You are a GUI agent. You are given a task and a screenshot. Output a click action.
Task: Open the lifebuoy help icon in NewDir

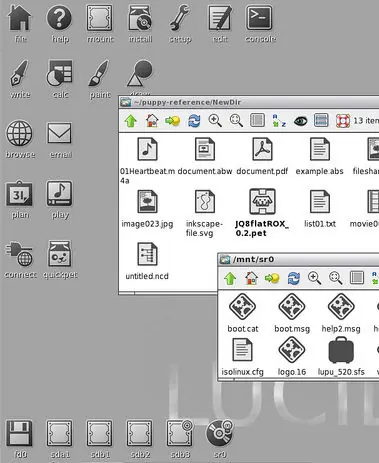[343, 121]
